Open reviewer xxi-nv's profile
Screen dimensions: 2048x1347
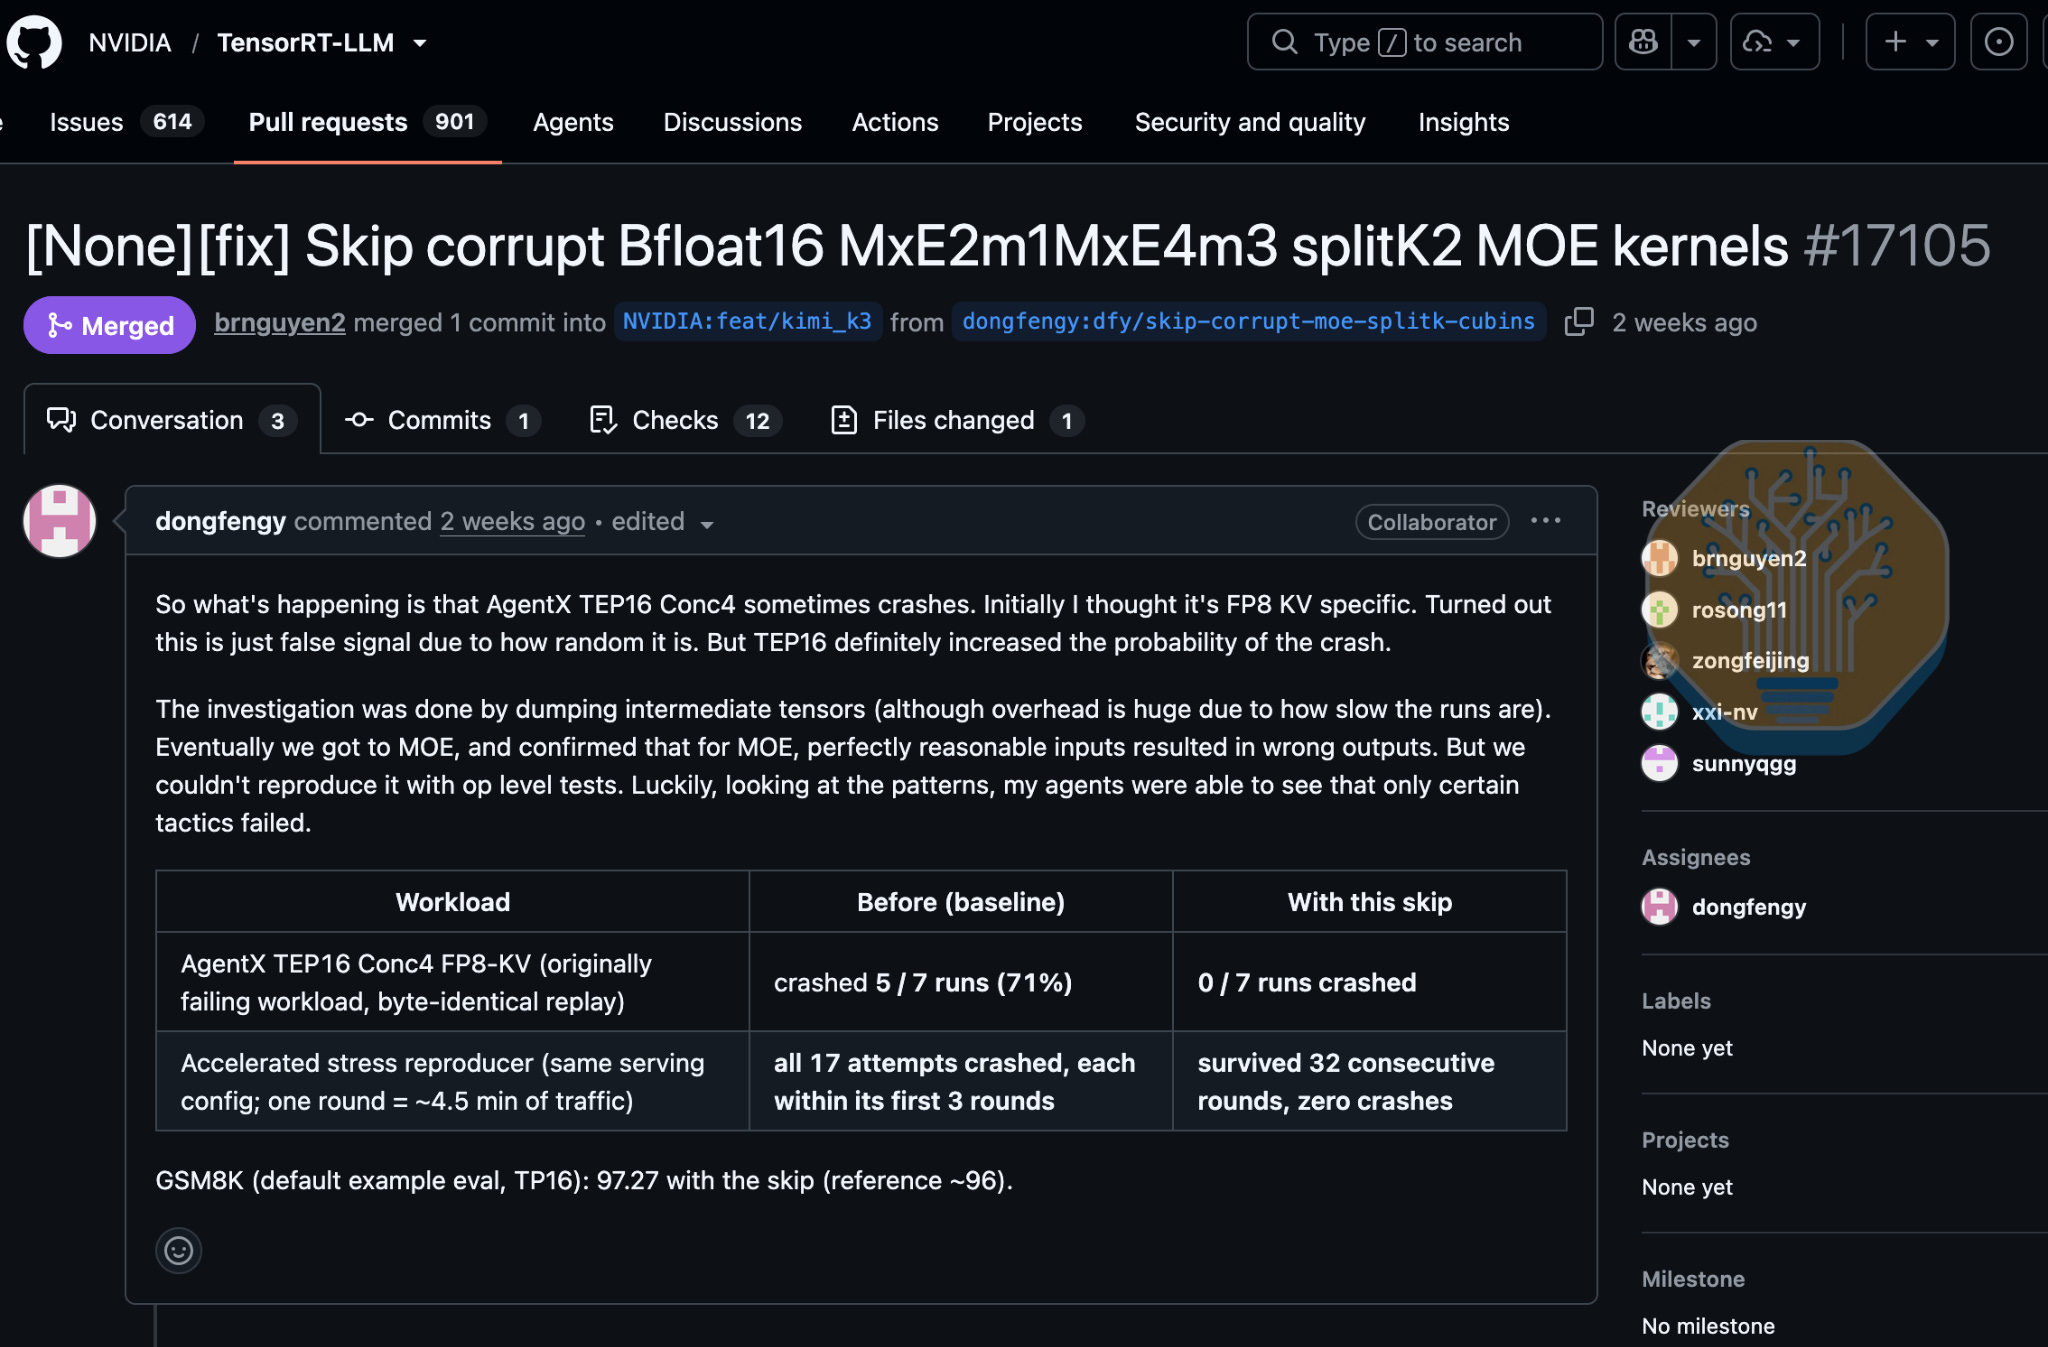coord(1724,712)
